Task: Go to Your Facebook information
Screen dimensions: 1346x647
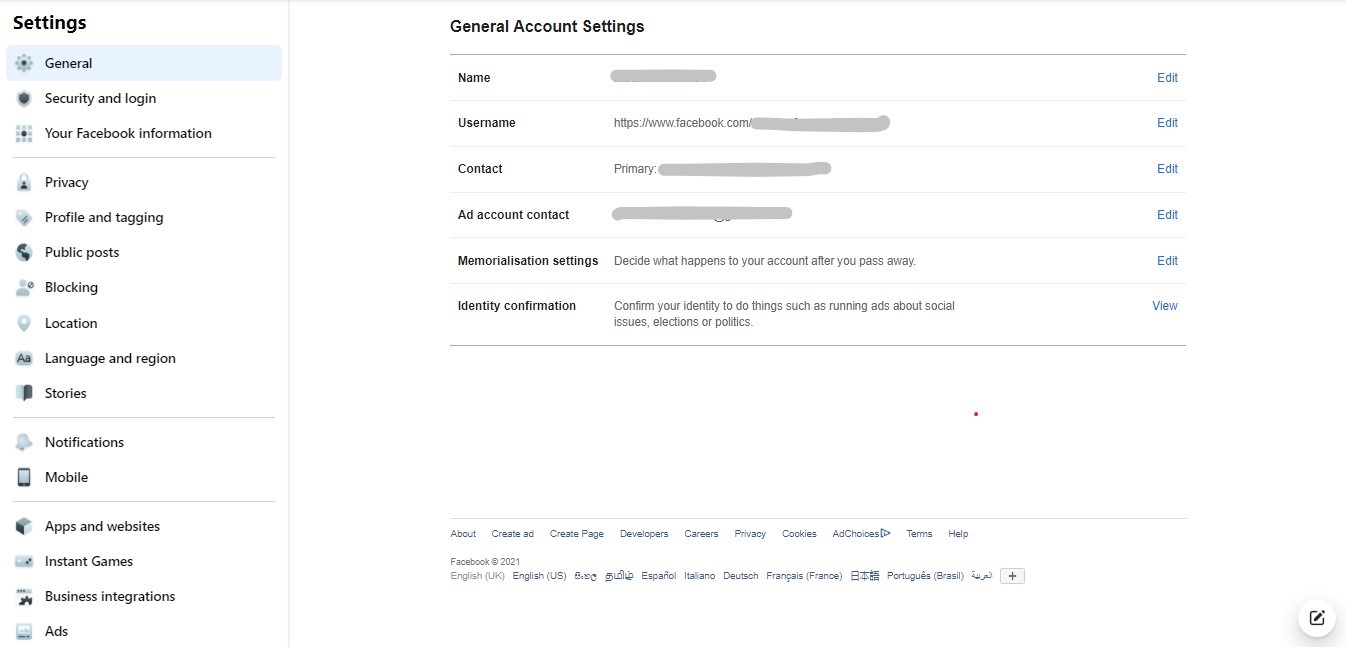Action: (x=144, y=133)
